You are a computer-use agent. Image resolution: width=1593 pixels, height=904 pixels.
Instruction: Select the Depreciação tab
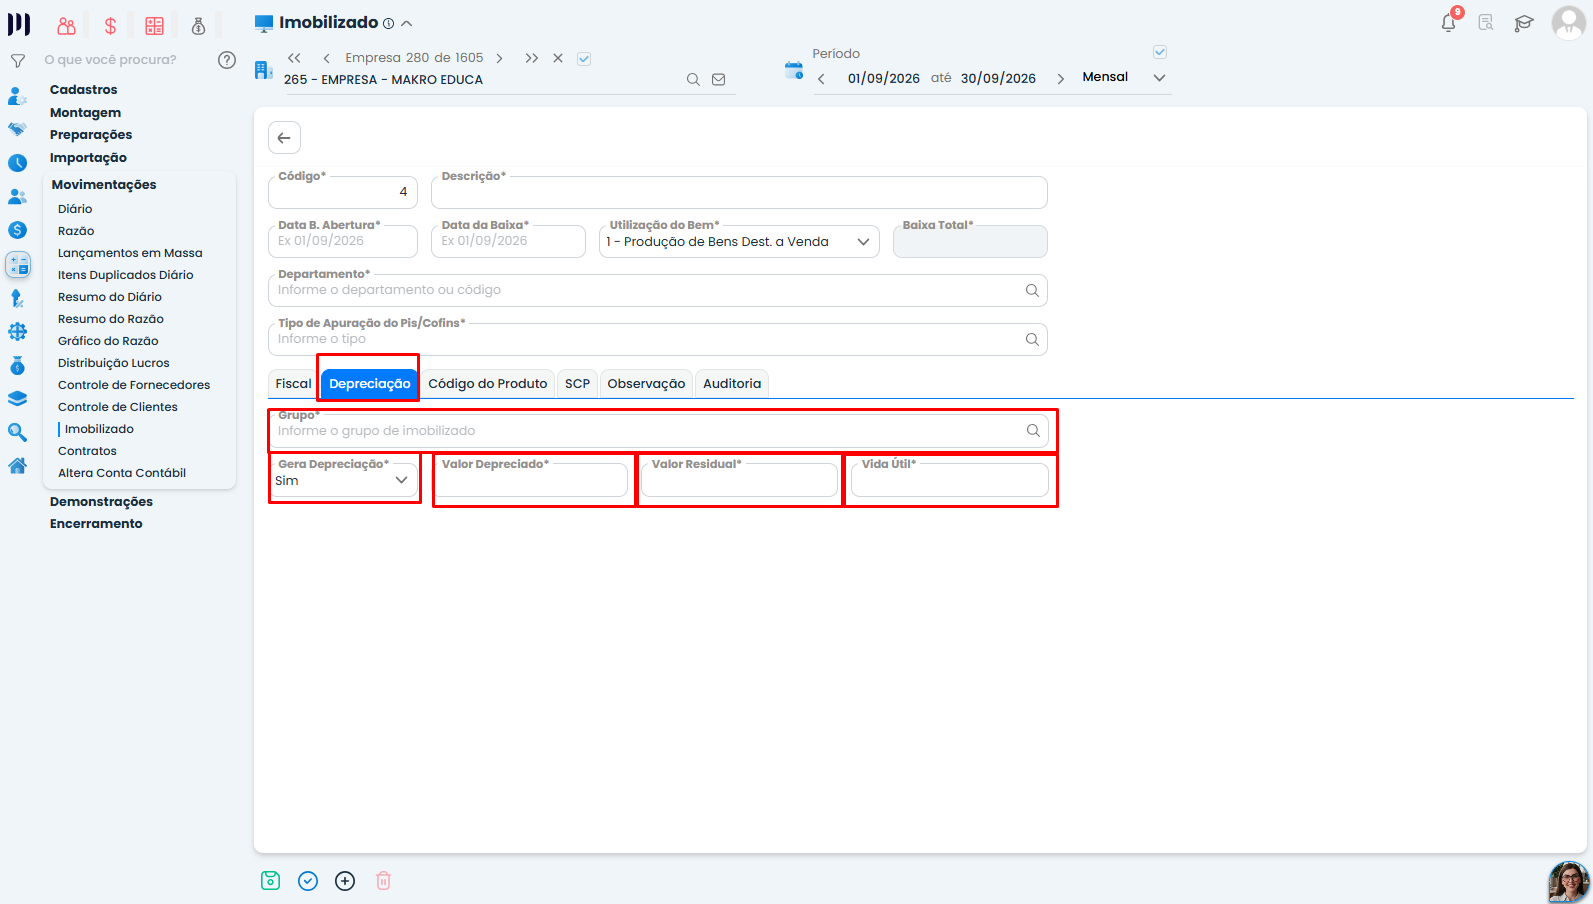pos(370,384)
